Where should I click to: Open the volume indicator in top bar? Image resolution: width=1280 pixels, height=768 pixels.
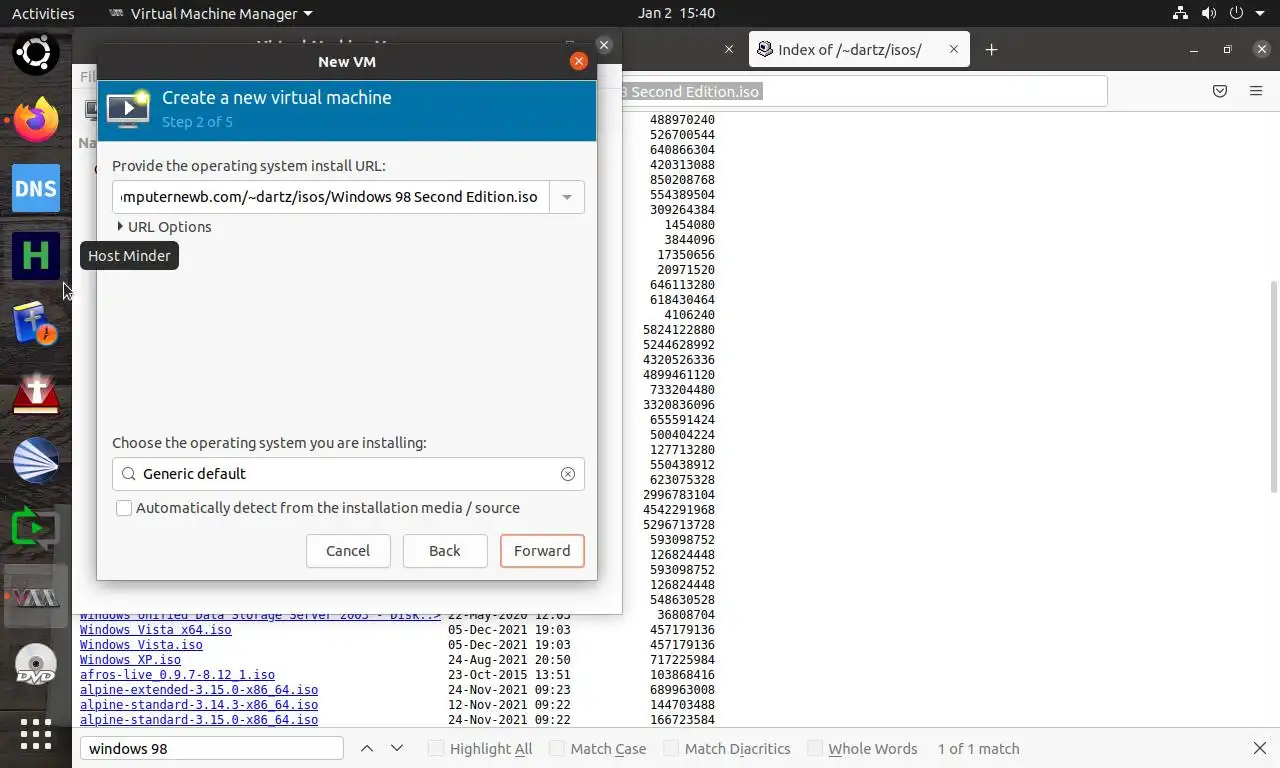click(1209, 13)
